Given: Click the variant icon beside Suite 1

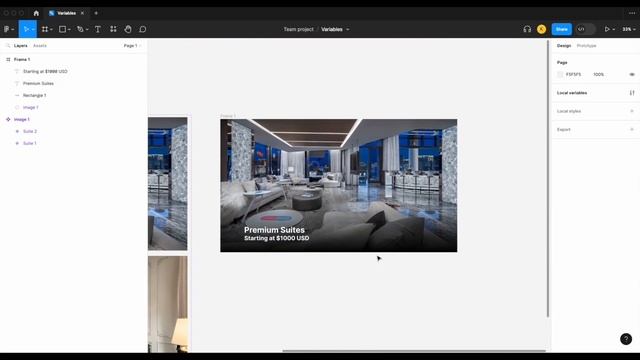Looking at the screenshot, I should click(17, 143).
